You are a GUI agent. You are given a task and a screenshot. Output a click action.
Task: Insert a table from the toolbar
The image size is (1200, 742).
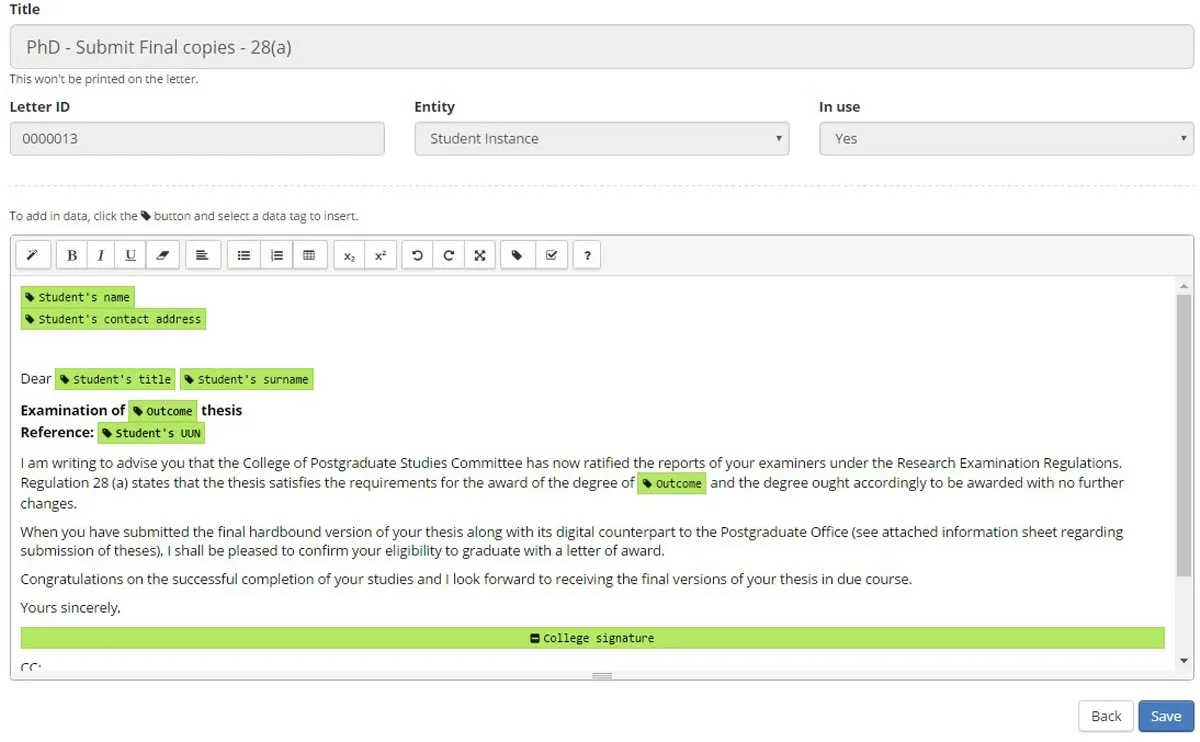[x=309, y=256]
